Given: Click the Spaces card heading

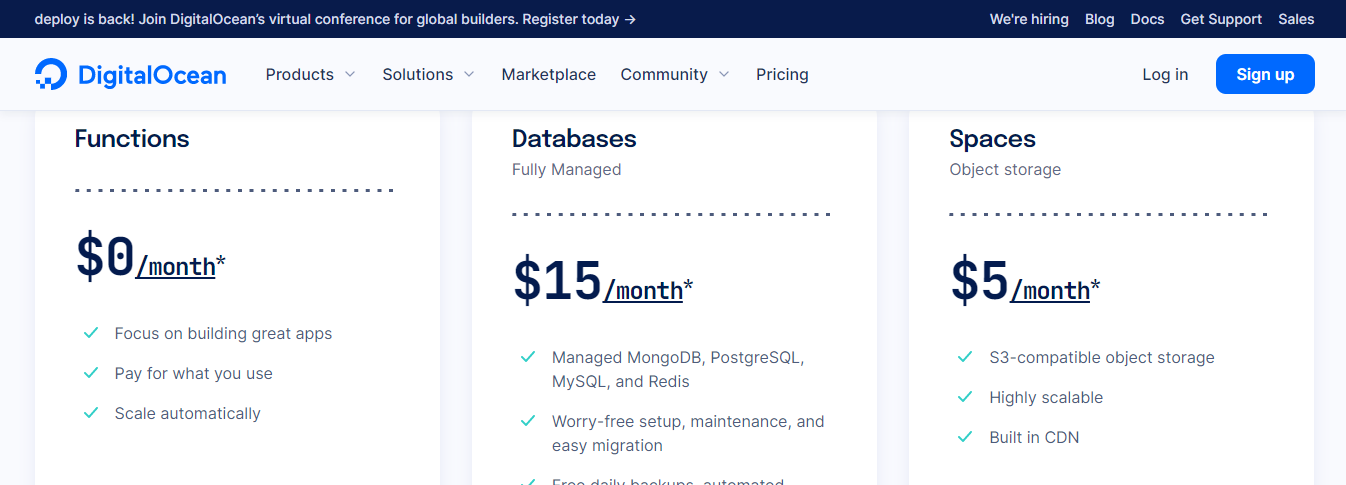Looking at the screenshot, I should [992, 138].
